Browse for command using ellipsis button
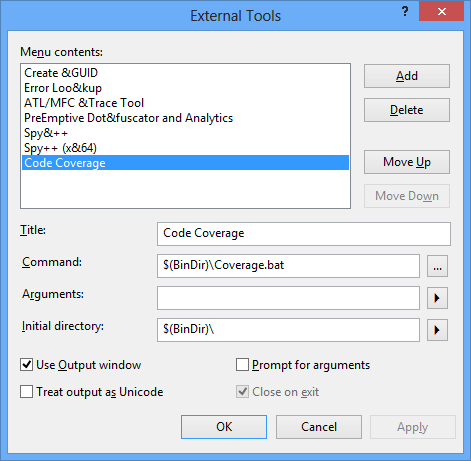471x461 pixels. tap(437, 266)
